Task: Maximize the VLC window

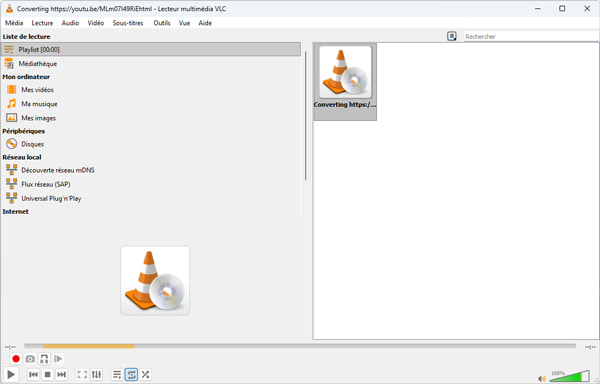Action: tap(562, 8)
